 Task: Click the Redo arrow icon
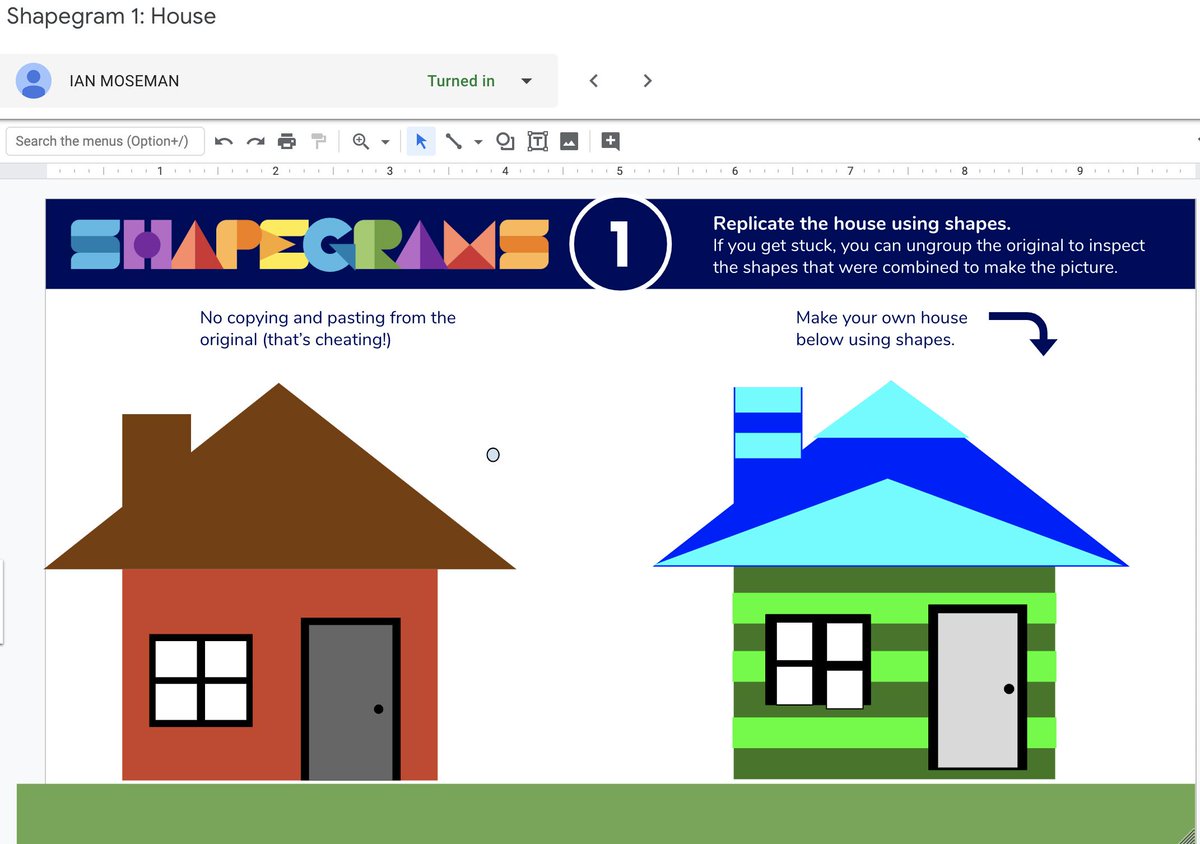[255, 141]
